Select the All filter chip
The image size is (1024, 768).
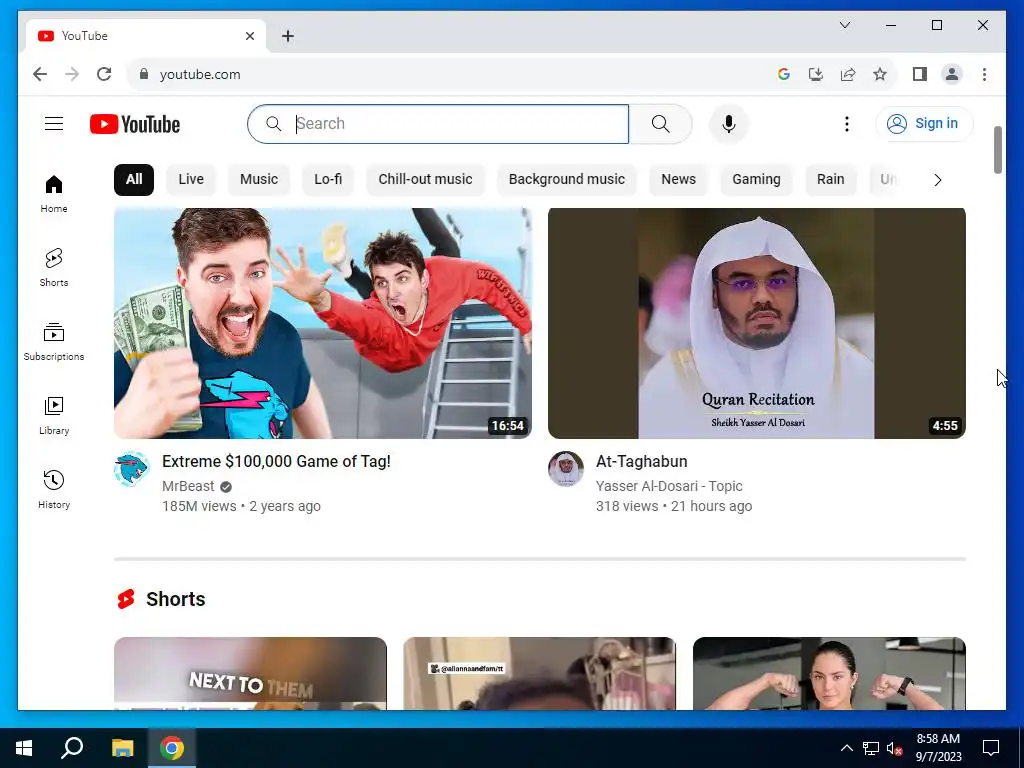click(134, 180)
